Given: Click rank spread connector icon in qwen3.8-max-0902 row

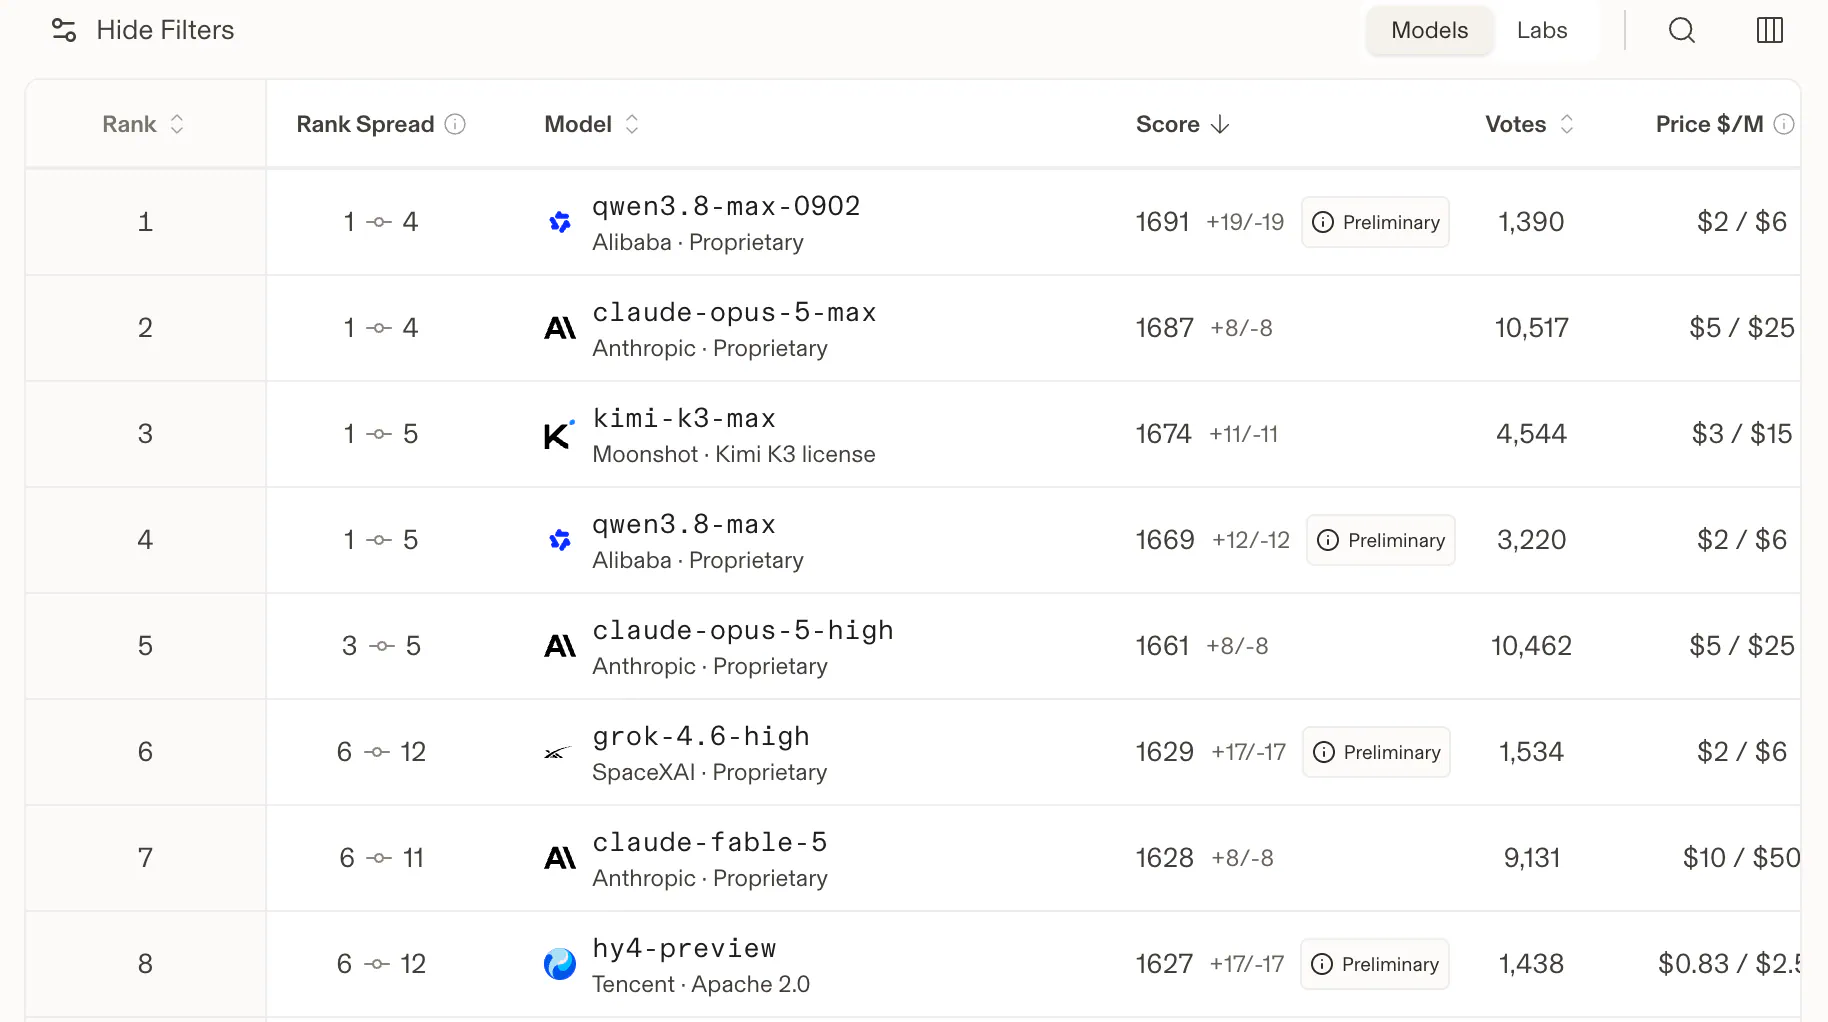Looking at the screenshot, I should [x=379, y=222].
